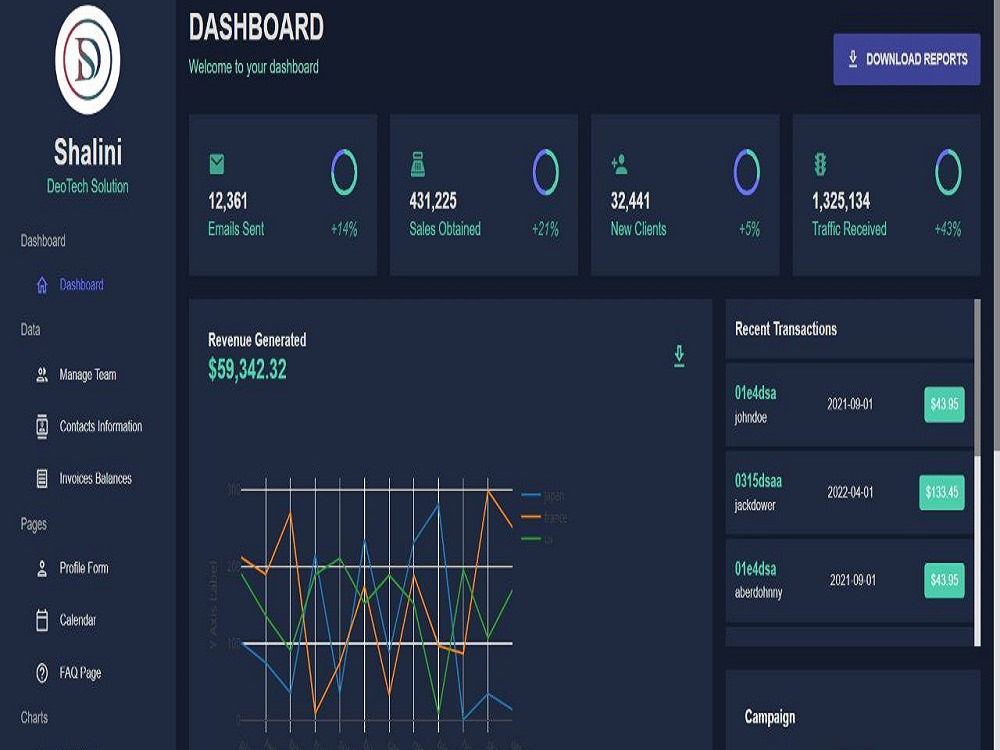Viewport: 1000px width, 750px height.
Task: Click the Contacts Information badge icon
Action: pyautogui.click(x=41, y=426)
